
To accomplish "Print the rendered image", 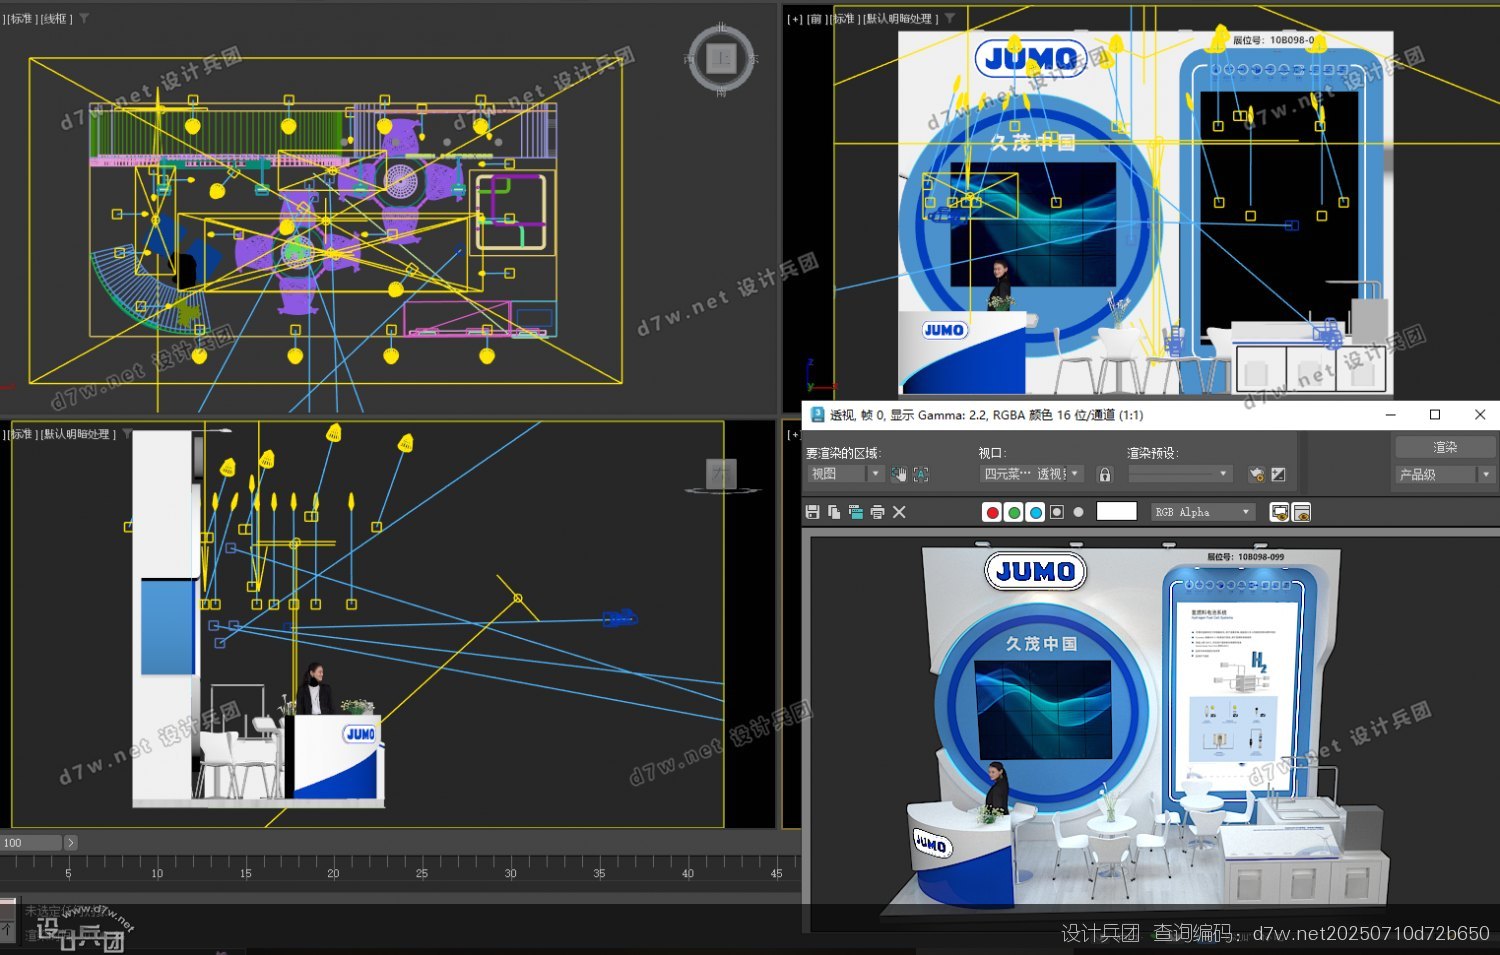I will 877,512.
